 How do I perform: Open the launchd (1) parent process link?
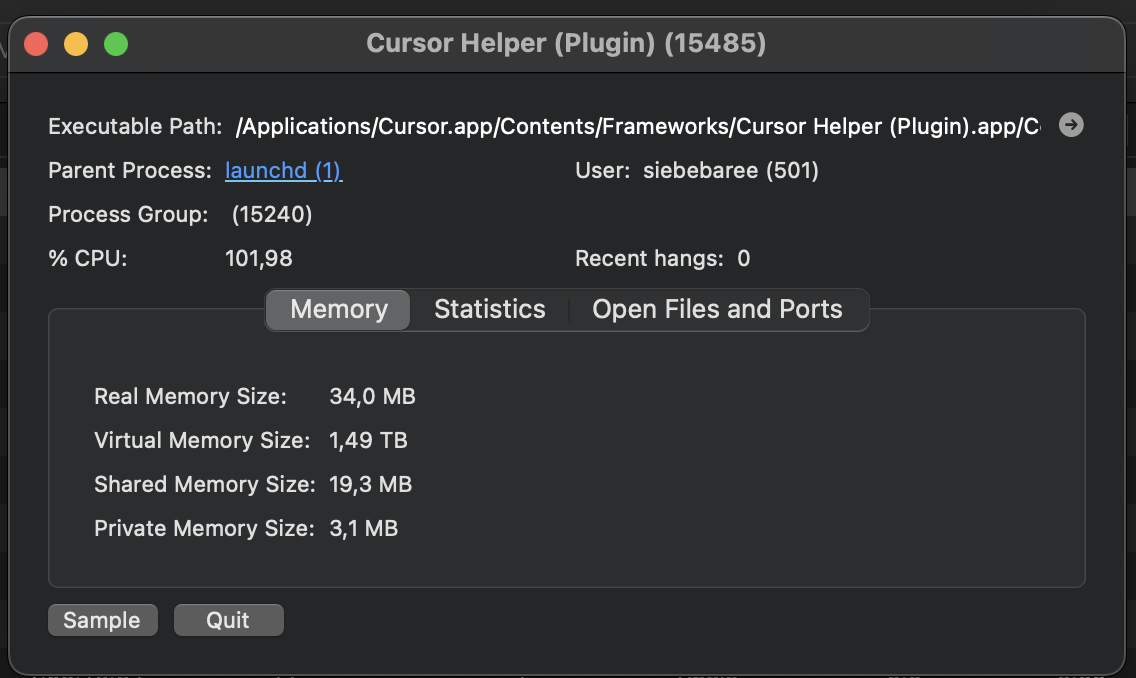pos(283,170)
